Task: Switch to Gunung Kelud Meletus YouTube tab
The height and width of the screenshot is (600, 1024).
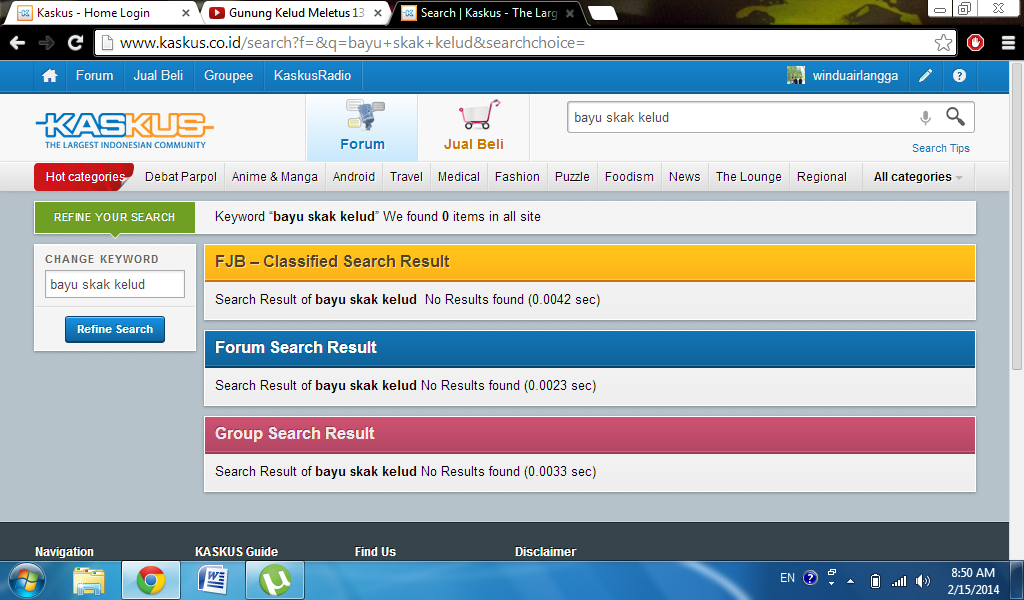Action: point(295,13)
